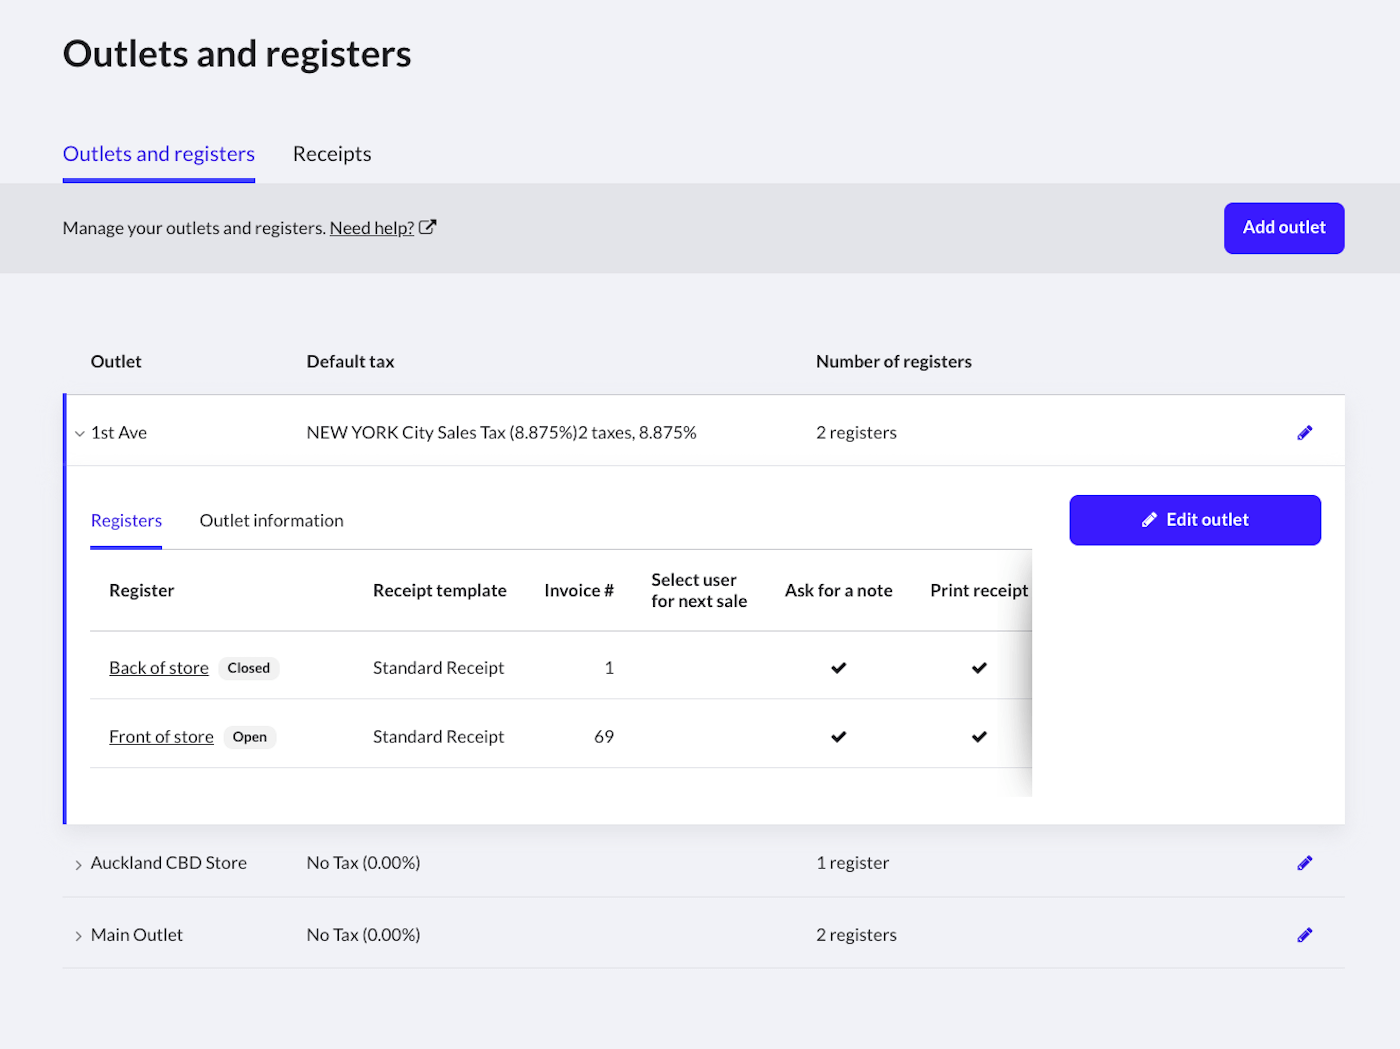Select the Outlets and registers tab
The width and height of the screenshot is (1400, 1049).
pos(159,154)
